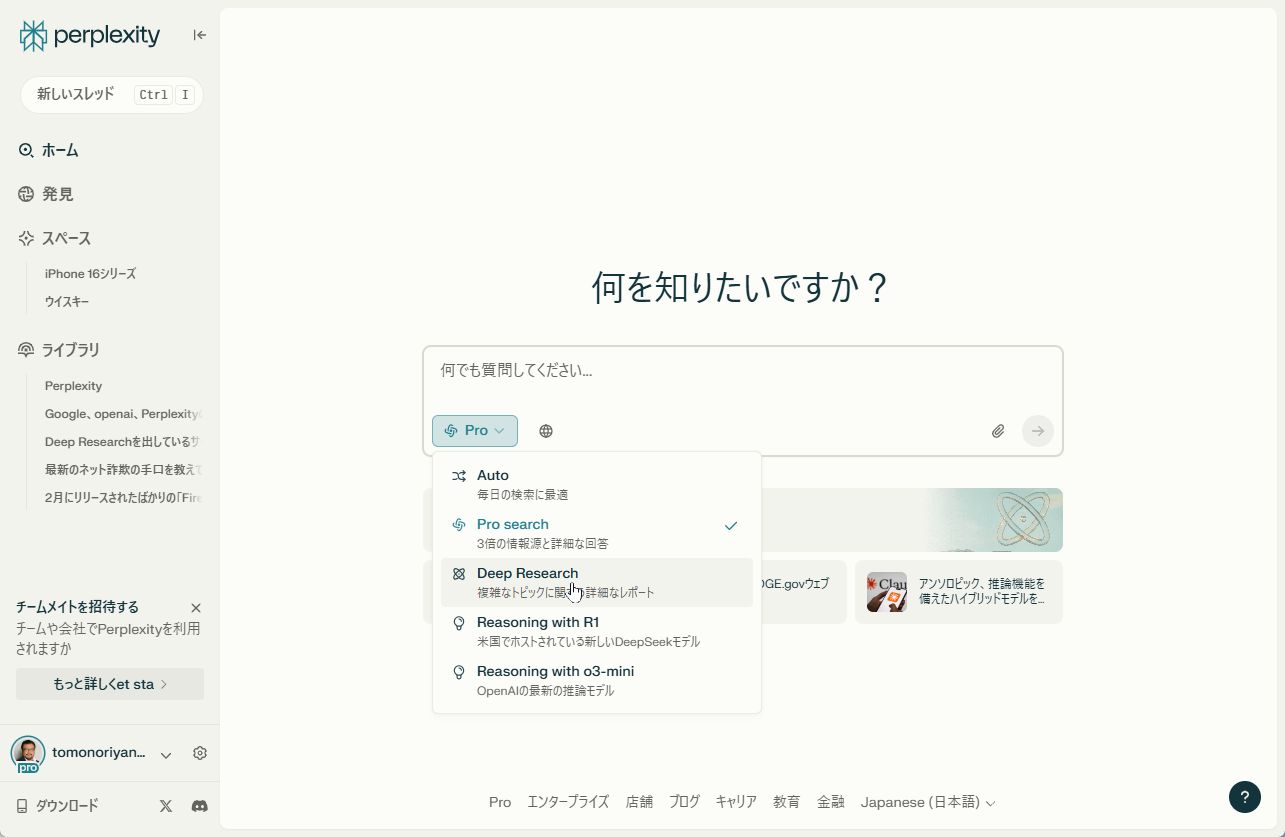Open the 発見 globe icon

(26, 194)
